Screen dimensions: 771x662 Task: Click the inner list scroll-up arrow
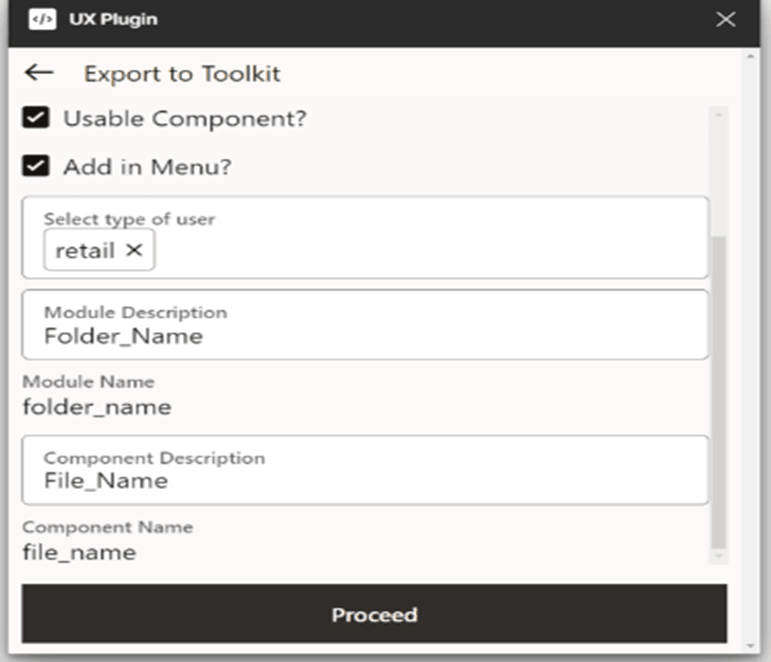[718, 114]
